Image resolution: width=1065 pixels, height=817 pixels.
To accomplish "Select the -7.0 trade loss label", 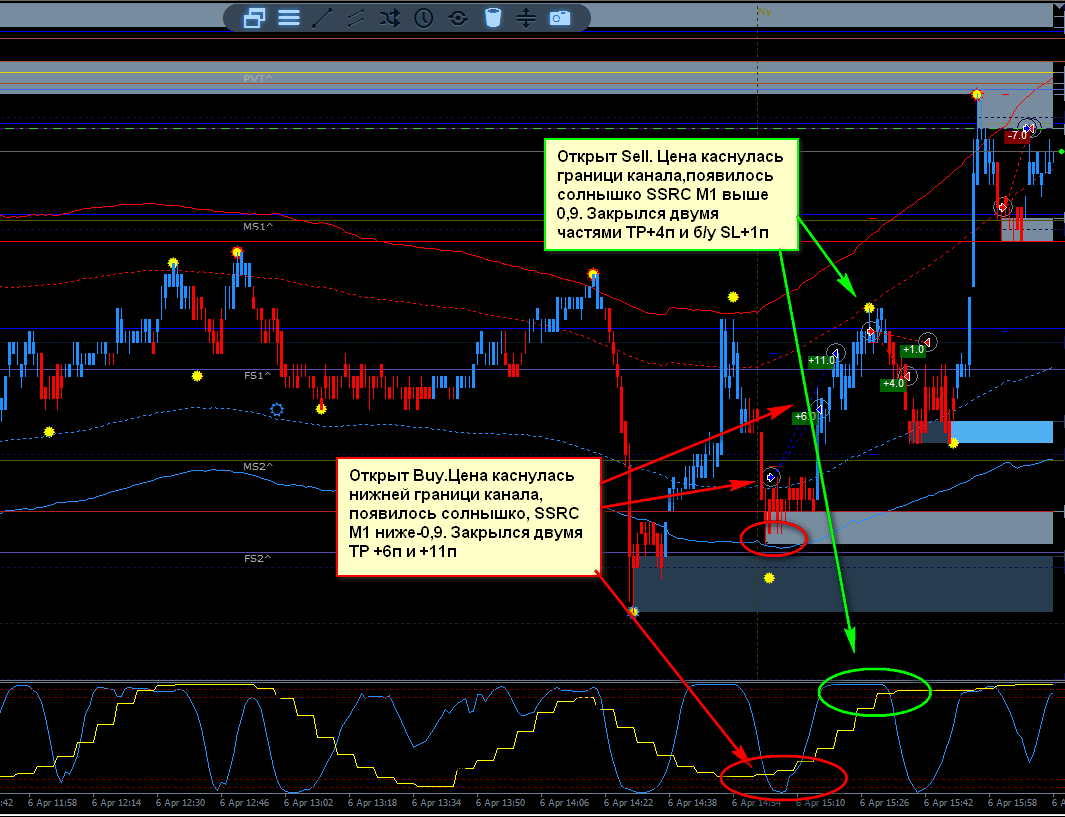I will click(1016, 135).
